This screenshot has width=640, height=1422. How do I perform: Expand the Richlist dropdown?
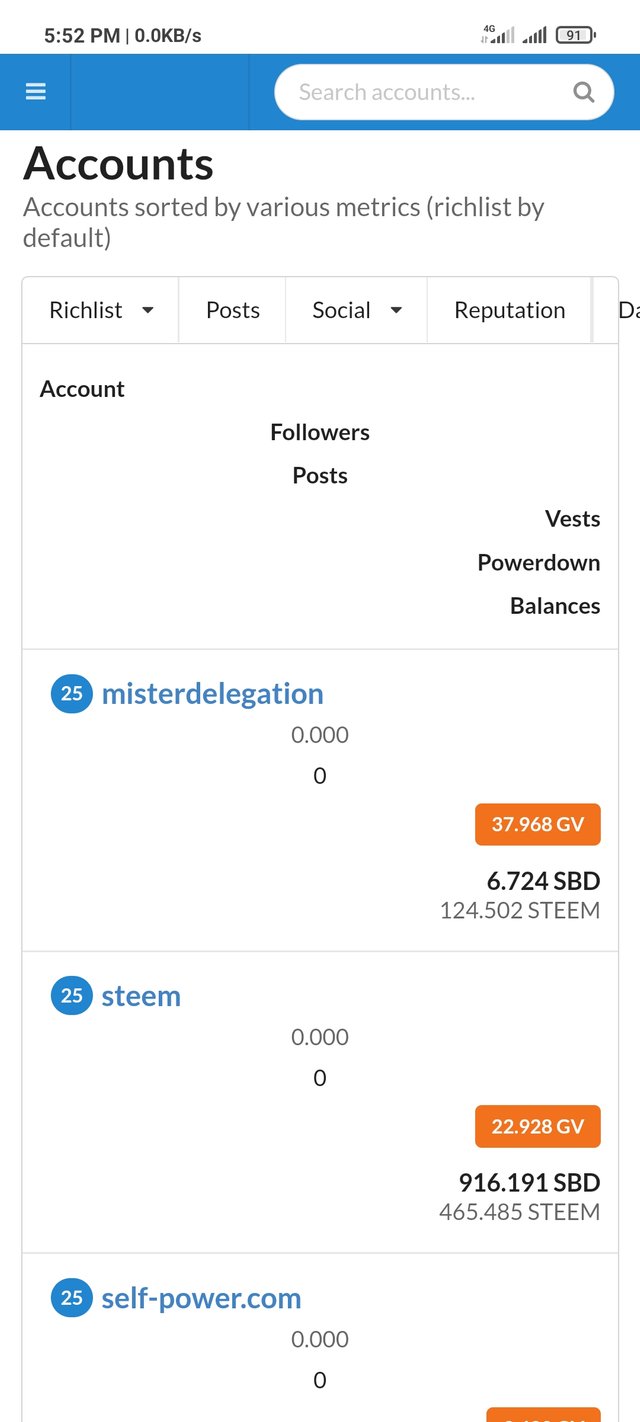[100, 310]
